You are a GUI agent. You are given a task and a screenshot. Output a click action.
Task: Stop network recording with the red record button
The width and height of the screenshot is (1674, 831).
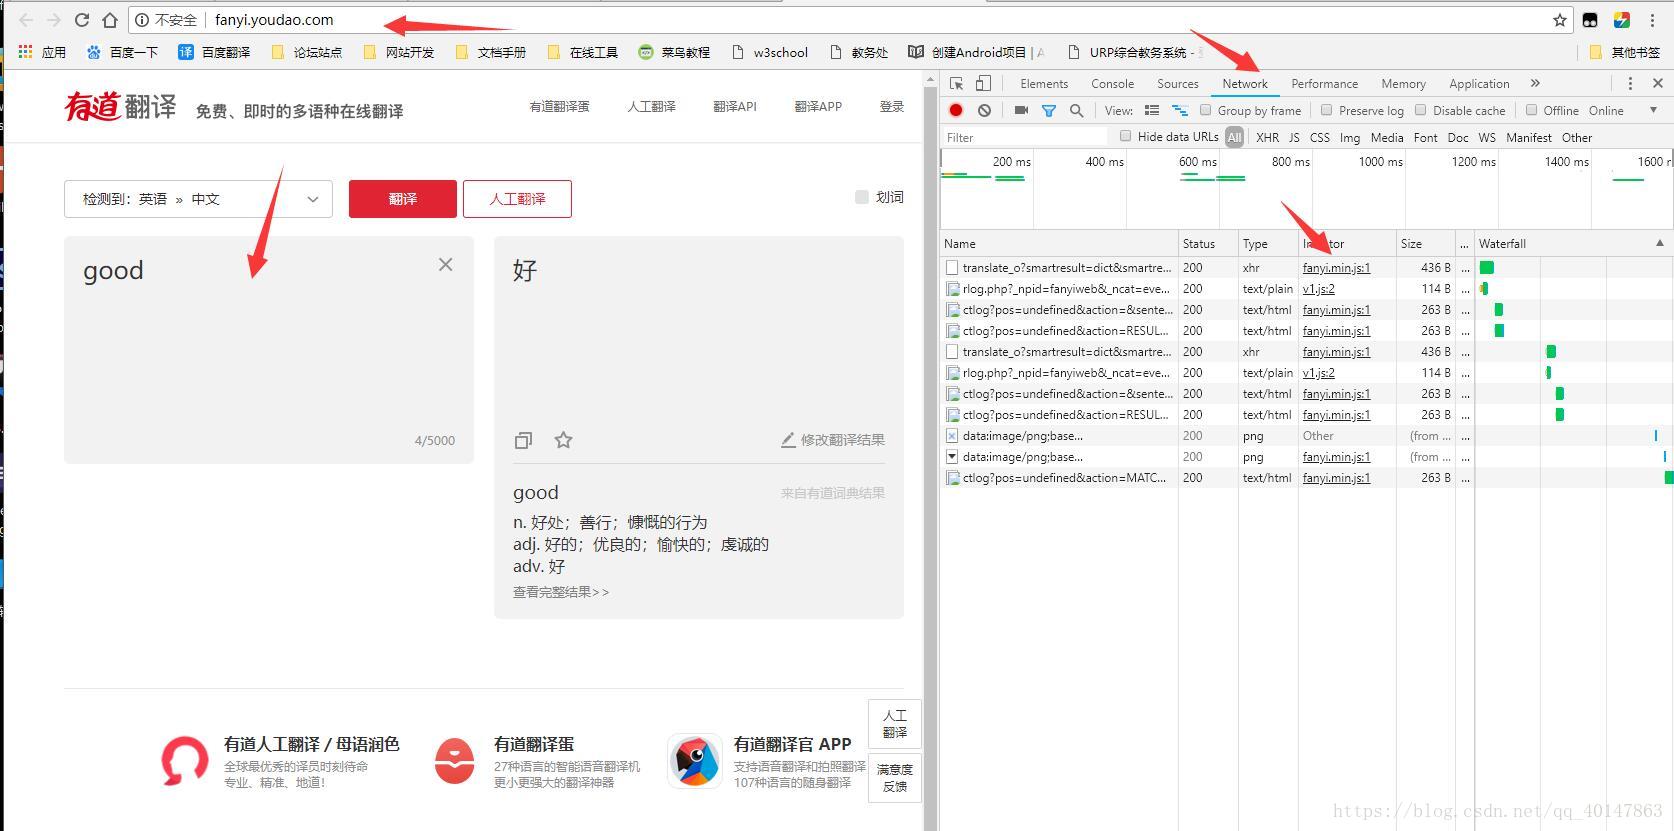956,110
